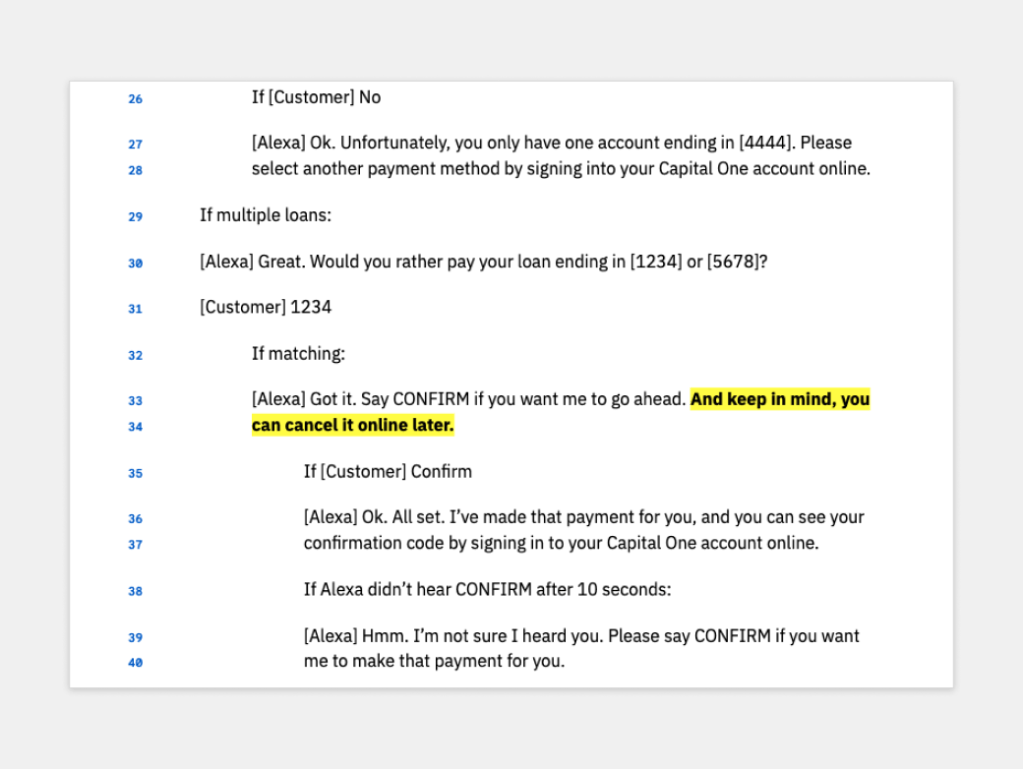This screenshot has height=769, width=1023.
Task: Click the 'If [Customer] No' line
Action: 316,98
